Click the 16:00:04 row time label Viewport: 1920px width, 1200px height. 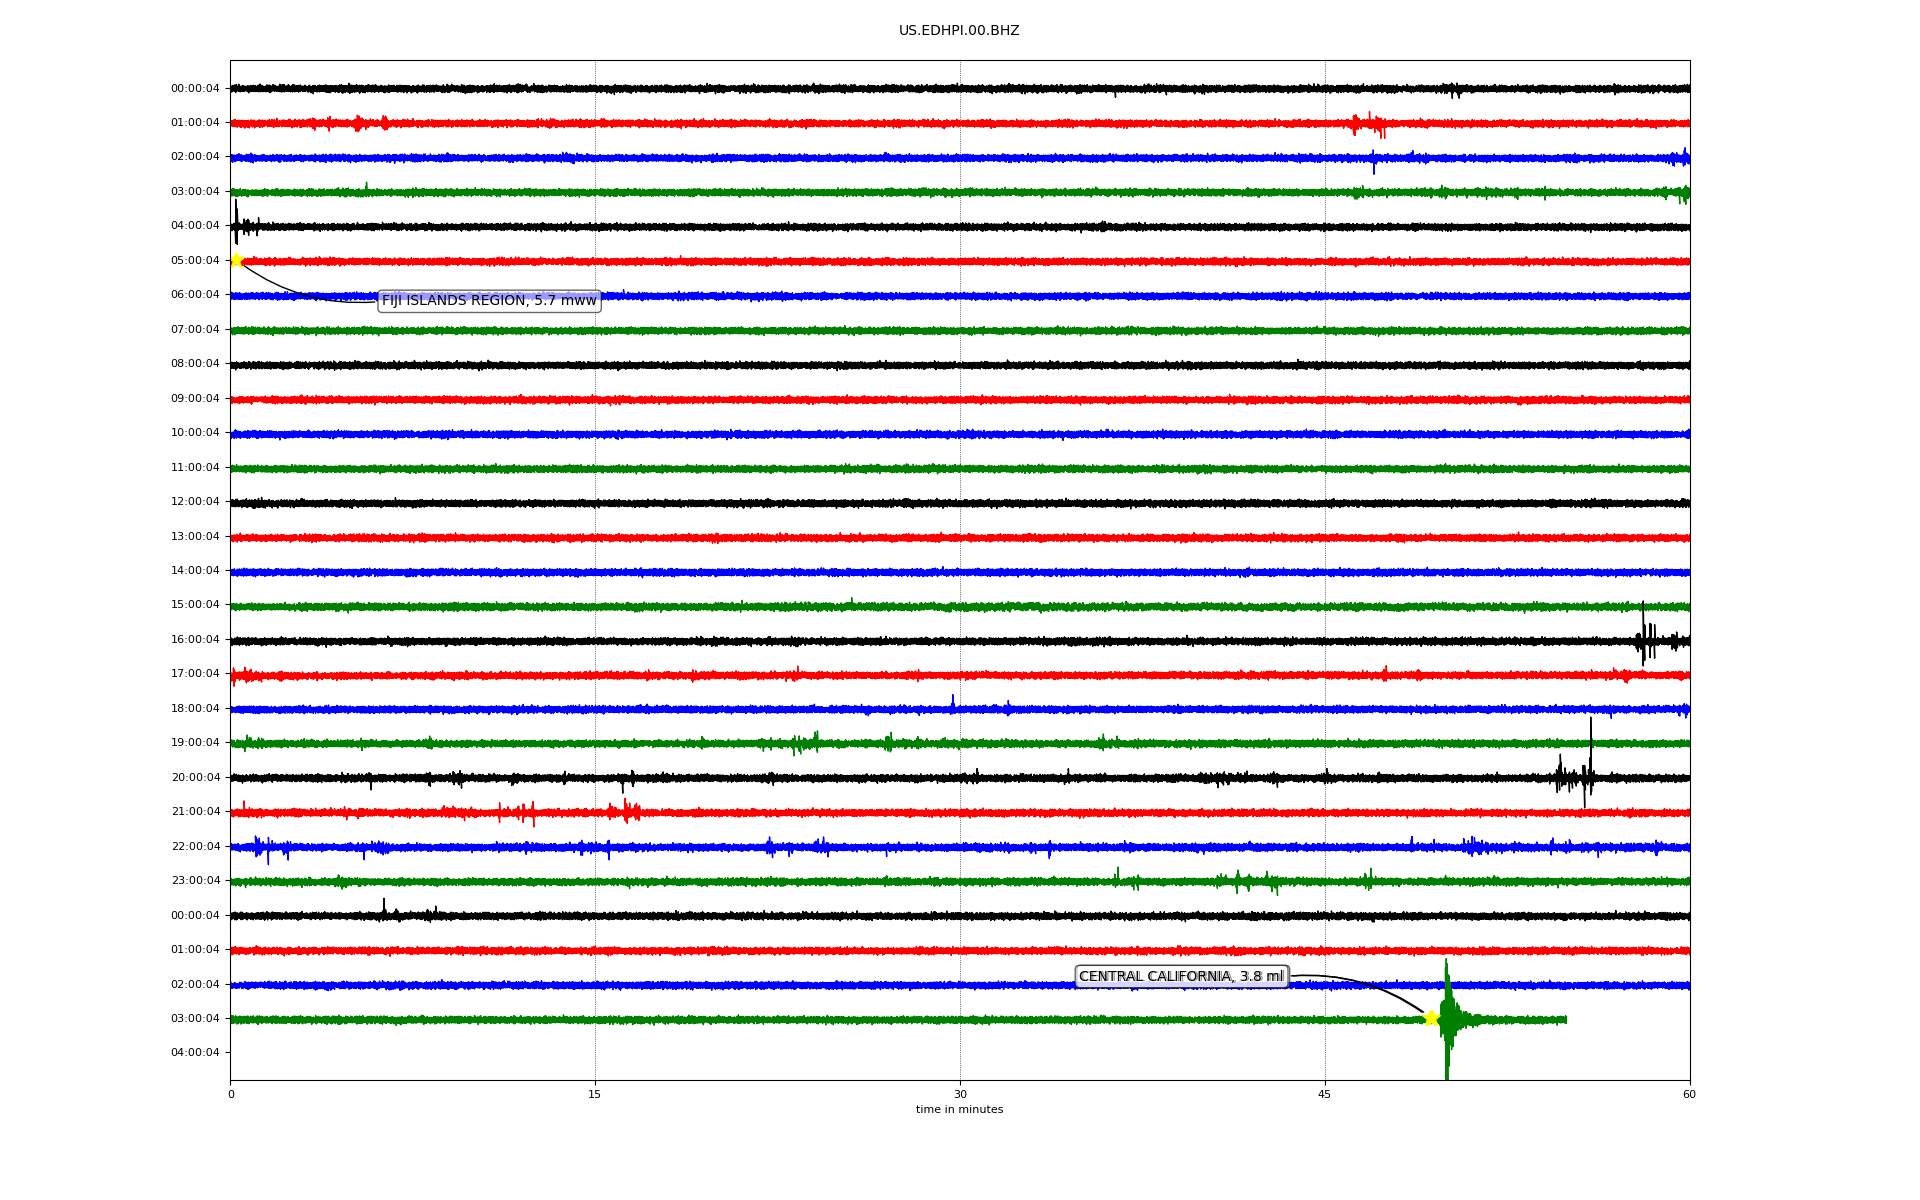pyautogui.click(x=195, y=639)
